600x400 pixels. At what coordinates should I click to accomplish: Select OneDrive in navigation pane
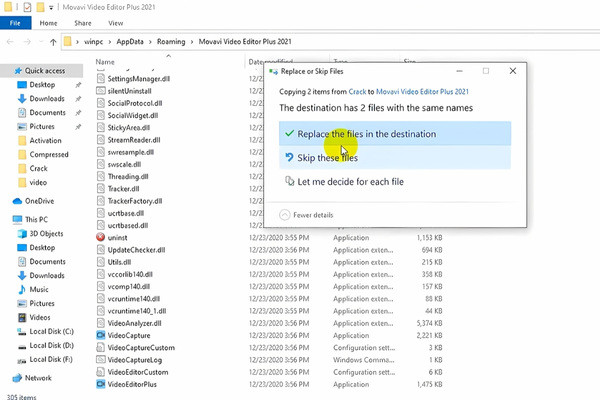[39, 201]
